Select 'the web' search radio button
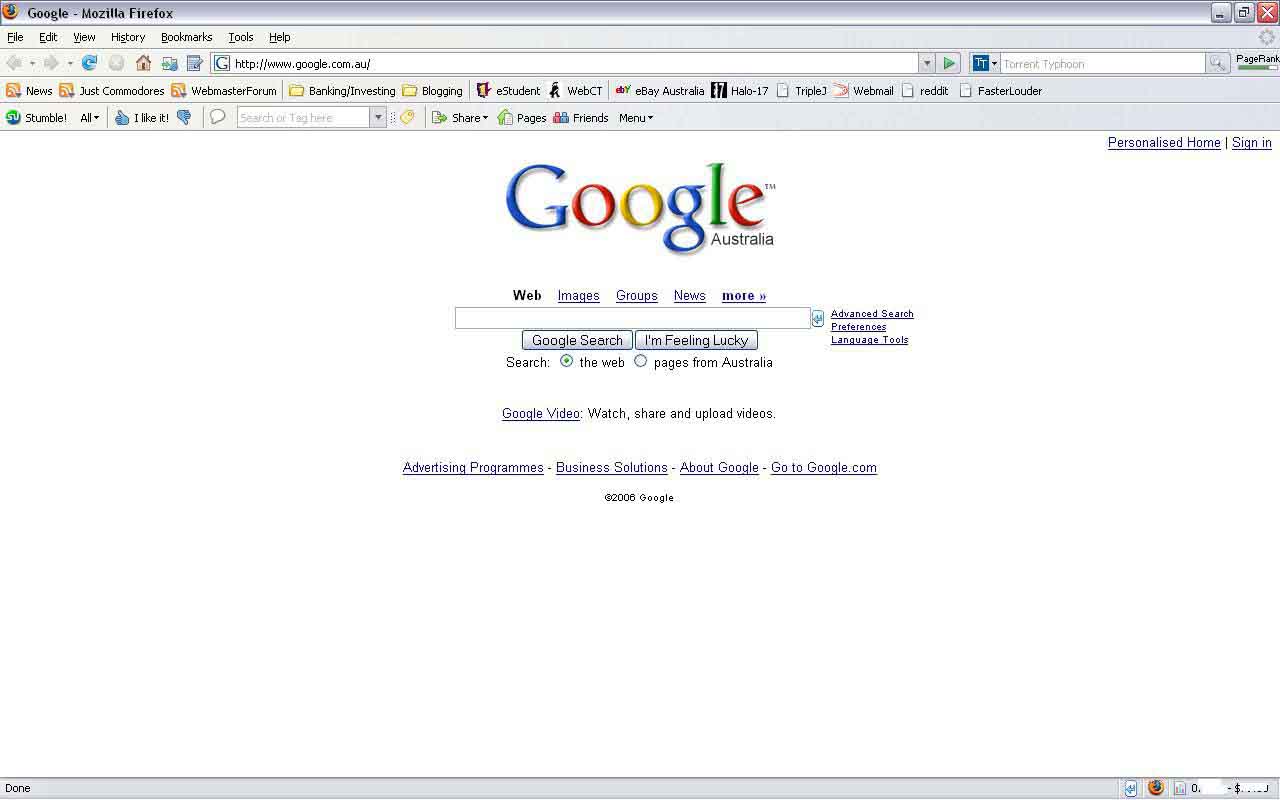Image resolution: width=1280 pixels, height=800 pixels. pos(567,361)
